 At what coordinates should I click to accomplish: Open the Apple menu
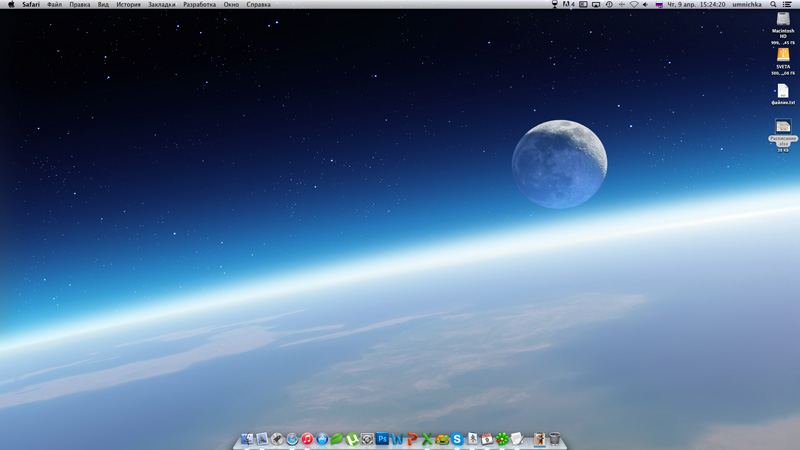point(11,5)
